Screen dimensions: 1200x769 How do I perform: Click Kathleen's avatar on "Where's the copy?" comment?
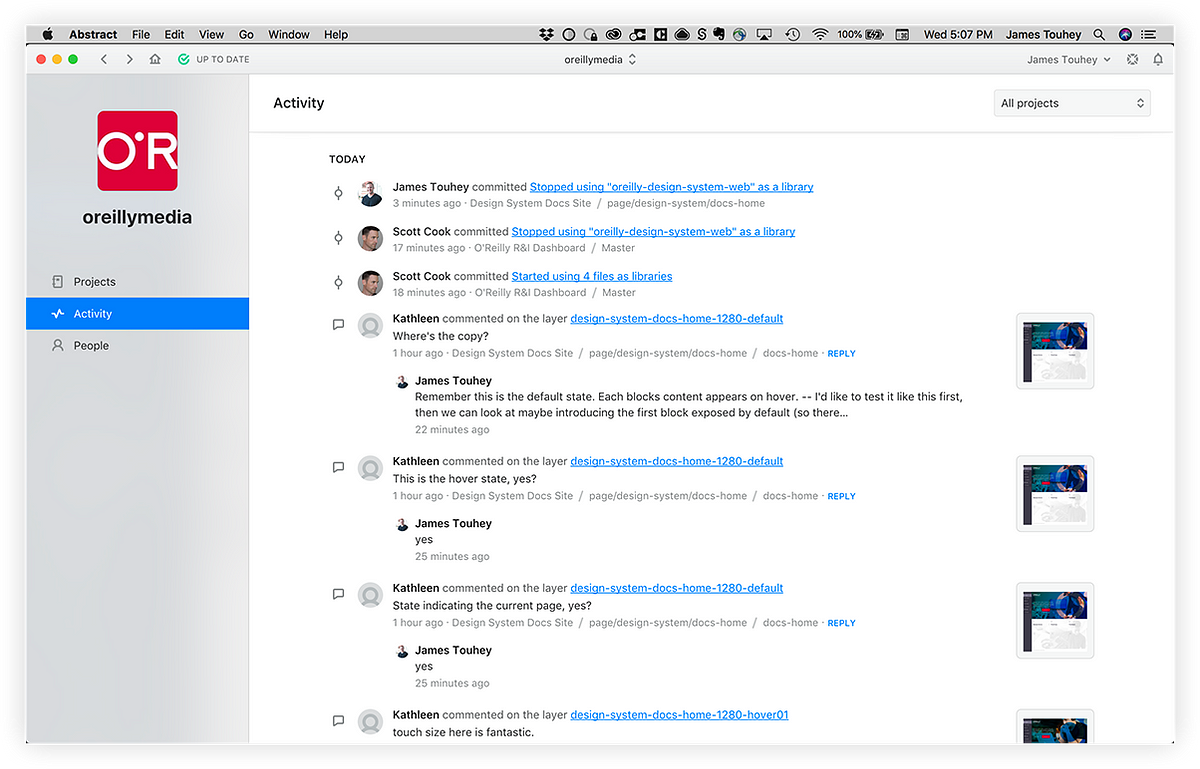click(371, 326)
